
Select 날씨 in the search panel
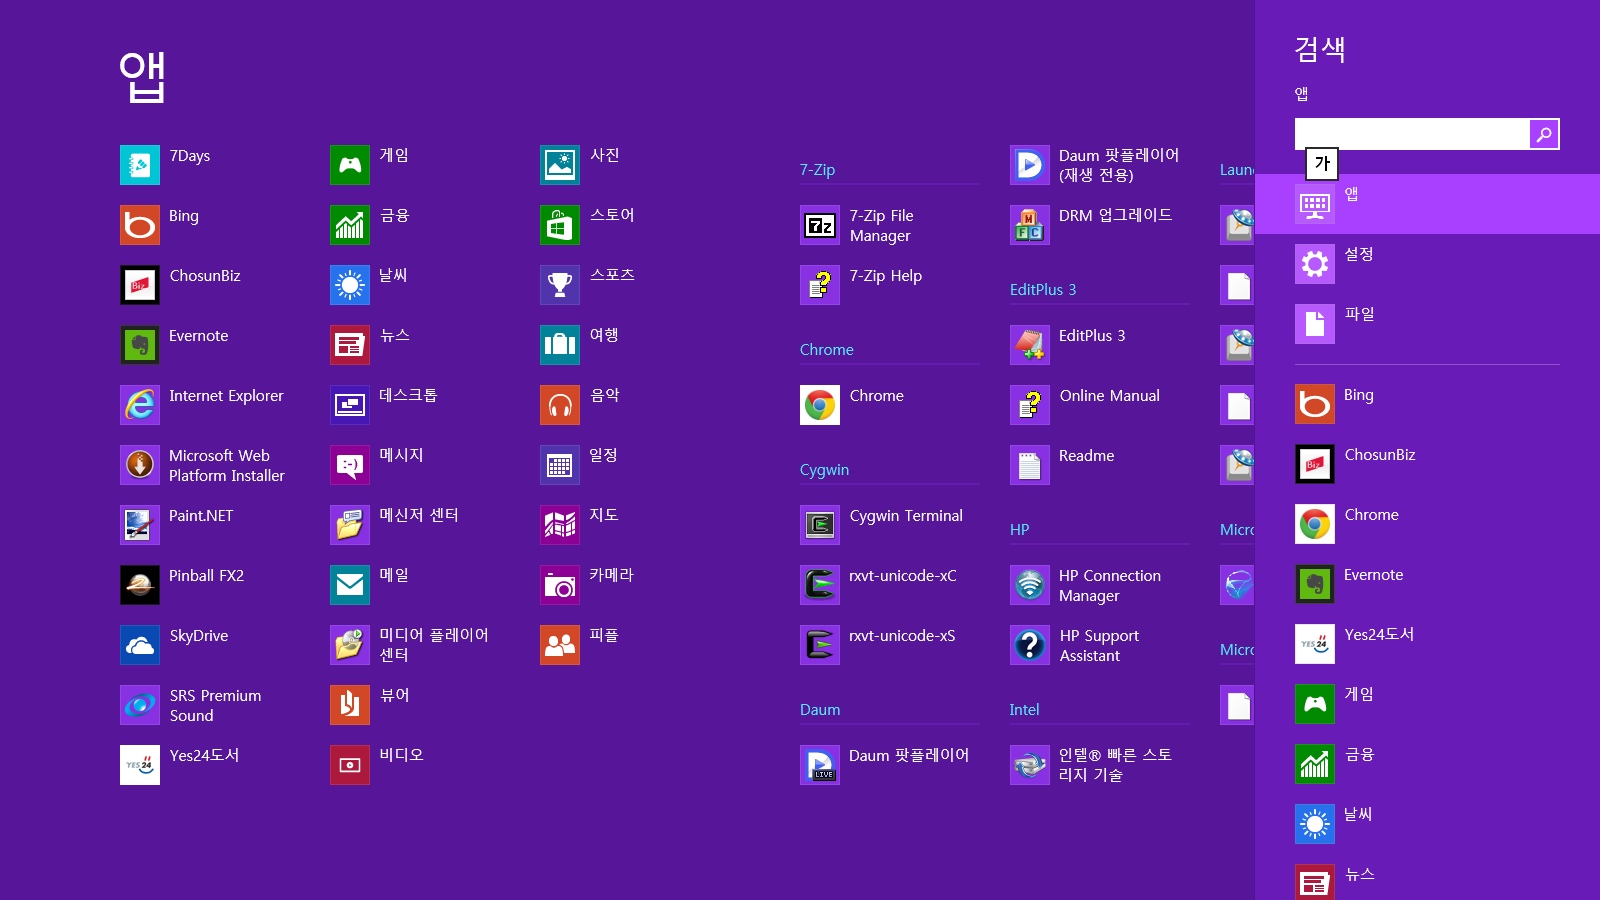1427,825
